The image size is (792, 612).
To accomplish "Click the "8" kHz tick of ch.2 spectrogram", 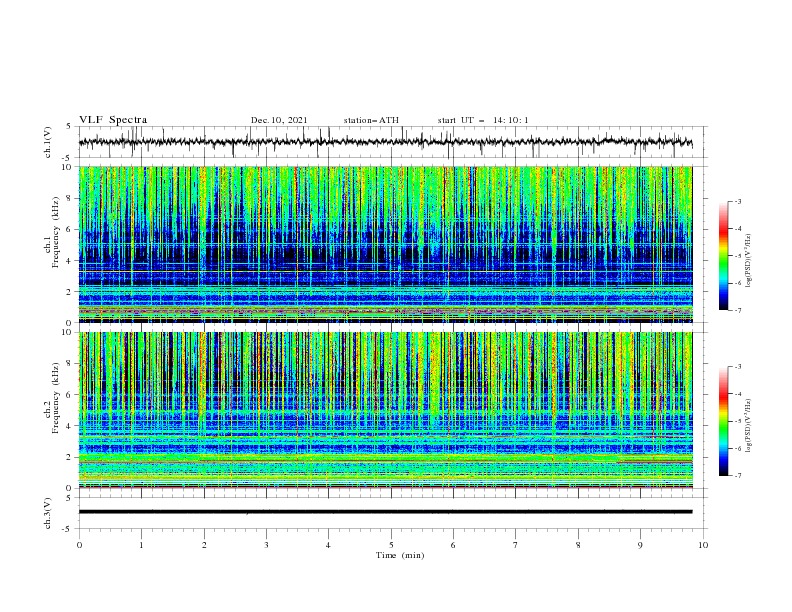I will [x=70, y=364].
